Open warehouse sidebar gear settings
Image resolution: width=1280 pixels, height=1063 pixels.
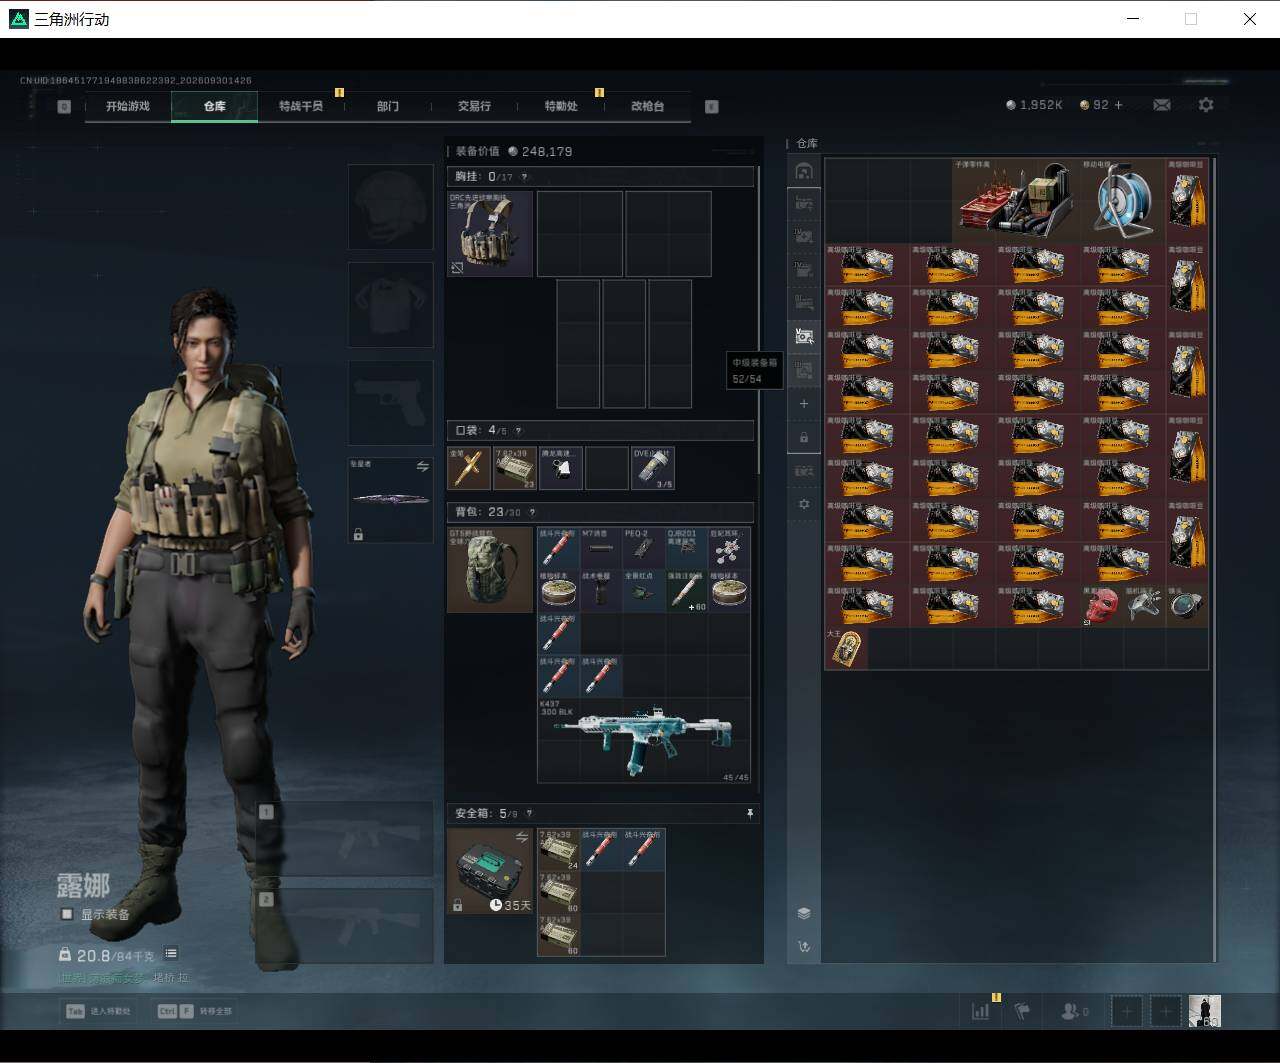(x=804, y=504)
